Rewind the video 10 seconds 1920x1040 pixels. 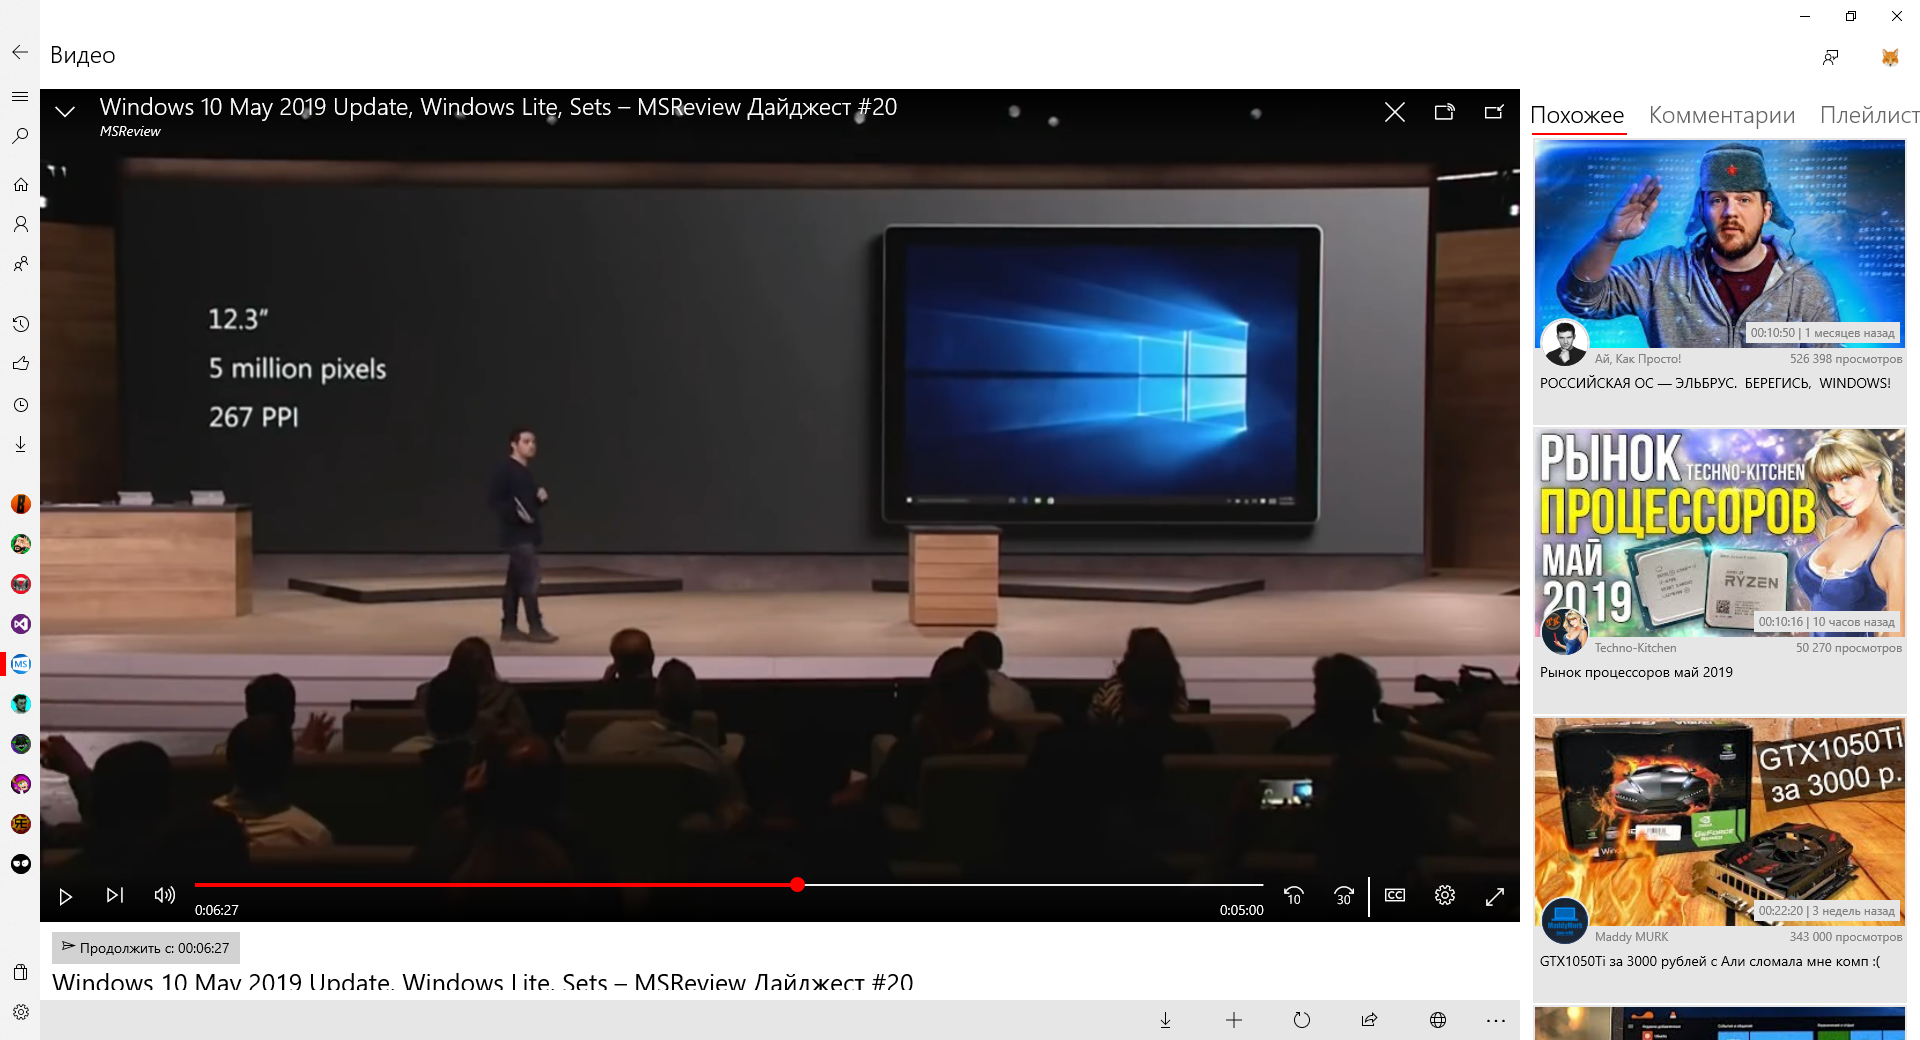point(1294,896)
